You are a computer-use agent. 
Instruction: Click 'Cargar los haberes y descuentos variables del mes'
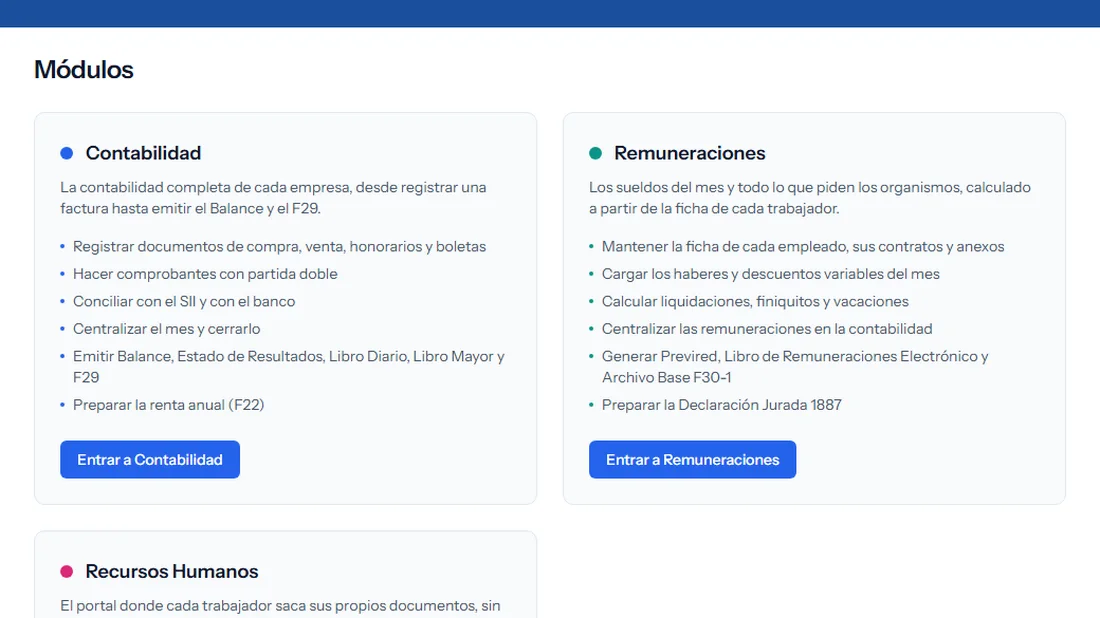[770, 274]
